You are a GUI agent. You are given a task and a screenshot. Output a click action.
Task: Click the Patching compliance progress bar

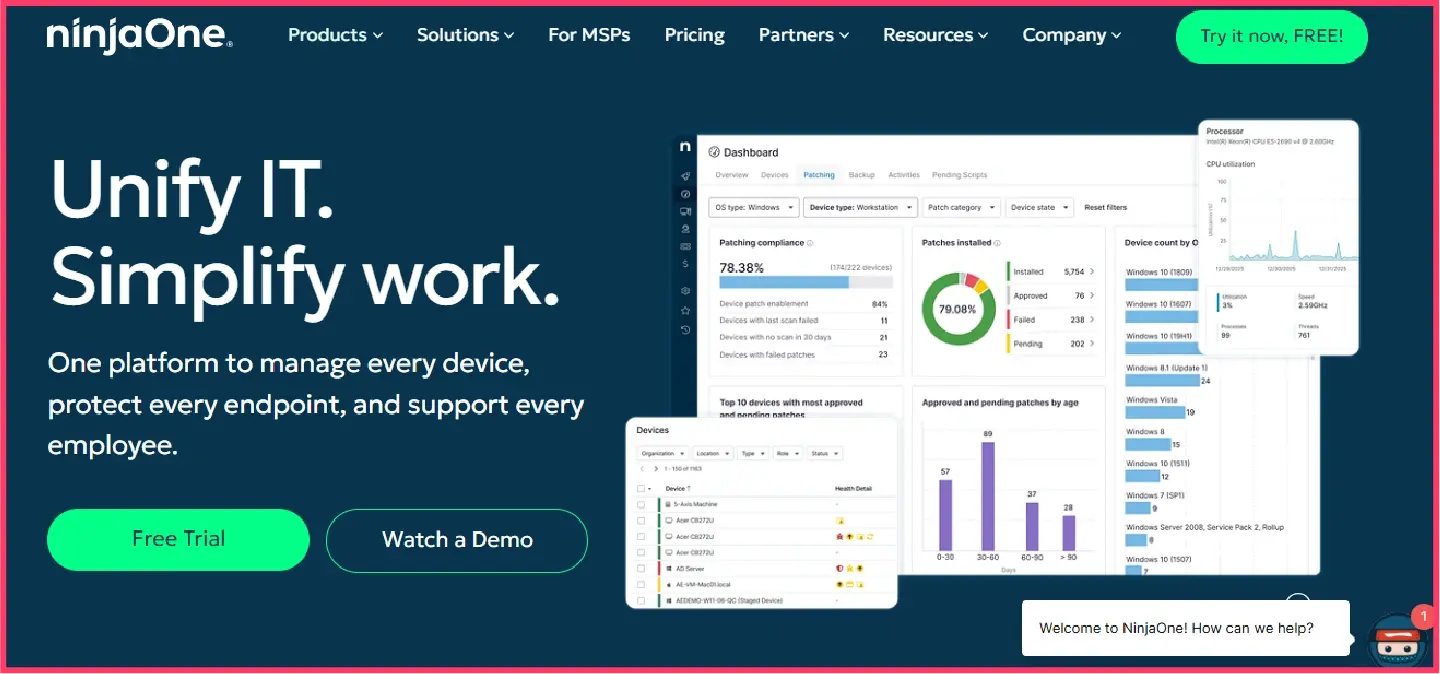tap(805, 282)
